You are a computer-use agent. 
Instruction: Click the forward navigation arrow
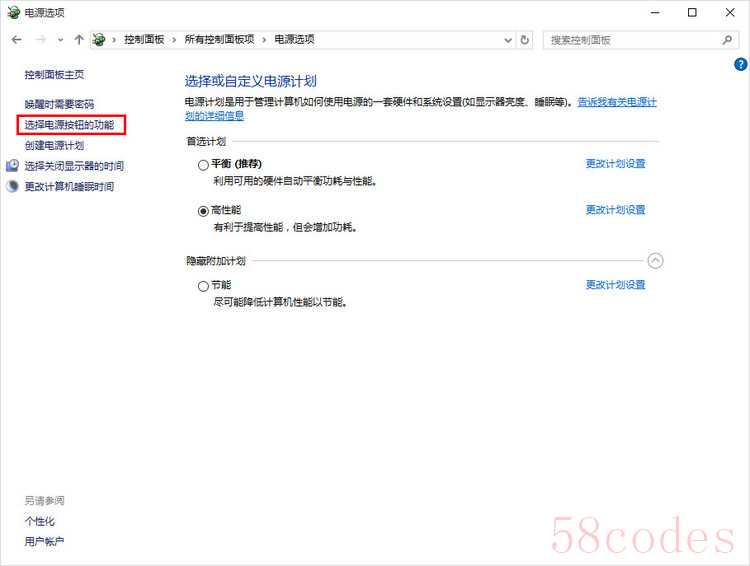click(x=40, y=40)
